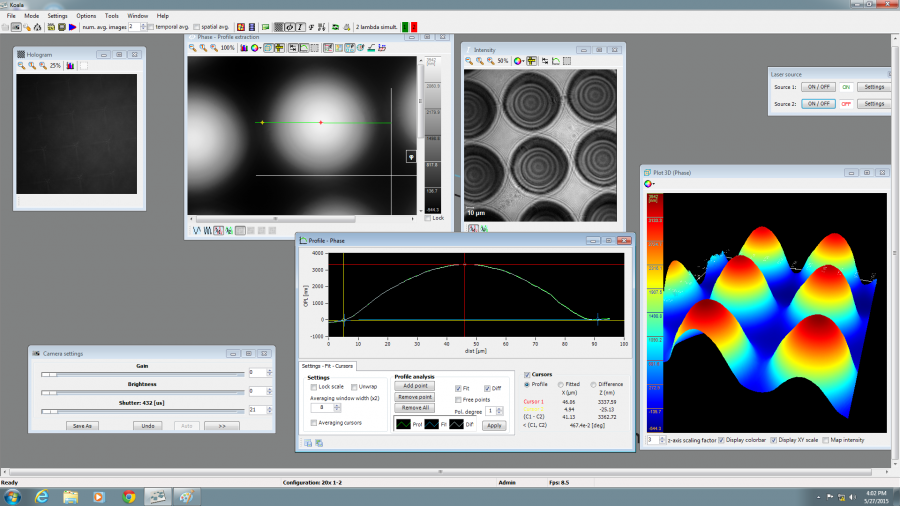Select the Fitted radio button
The width and height of the screenshot is (900, 506).
click(561, 384)
